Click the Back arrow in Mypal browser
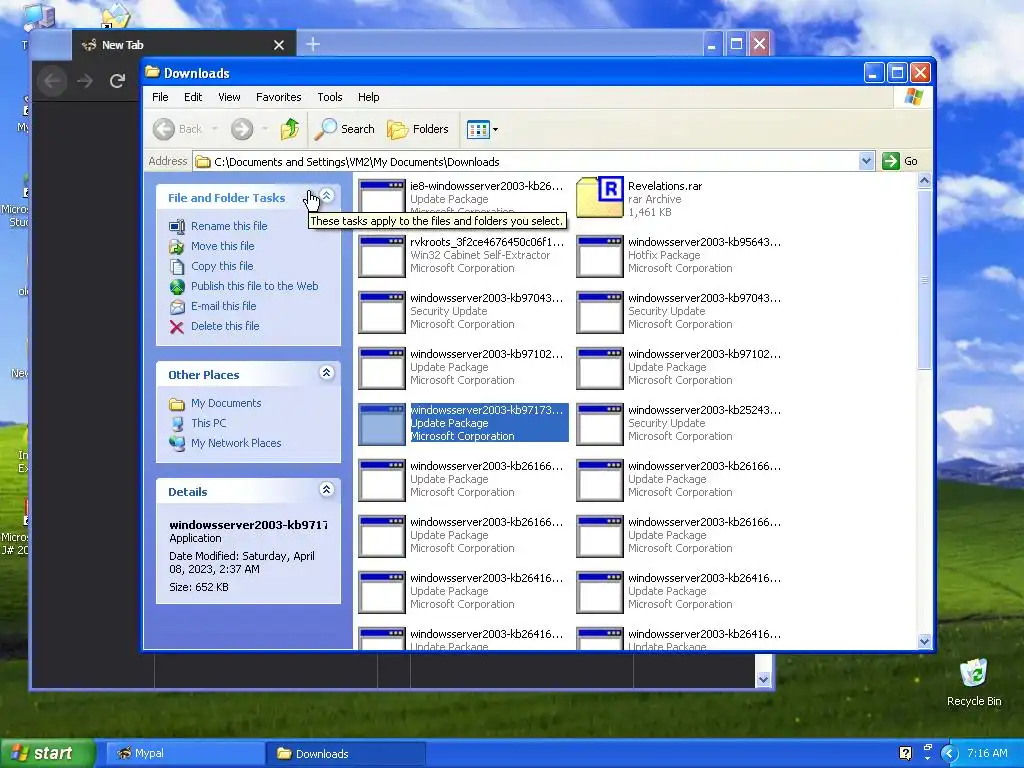The image size is (1024, 768). click(52, 81)
